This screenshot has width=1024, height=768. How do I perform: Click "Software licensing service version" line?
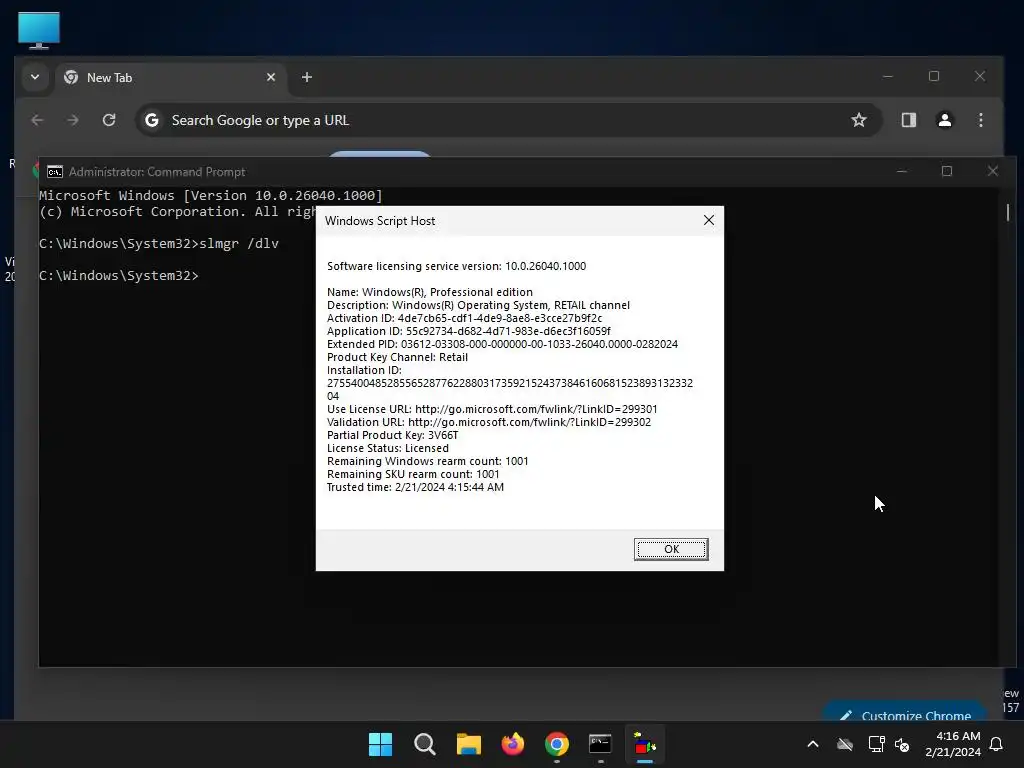pos(456,266)
